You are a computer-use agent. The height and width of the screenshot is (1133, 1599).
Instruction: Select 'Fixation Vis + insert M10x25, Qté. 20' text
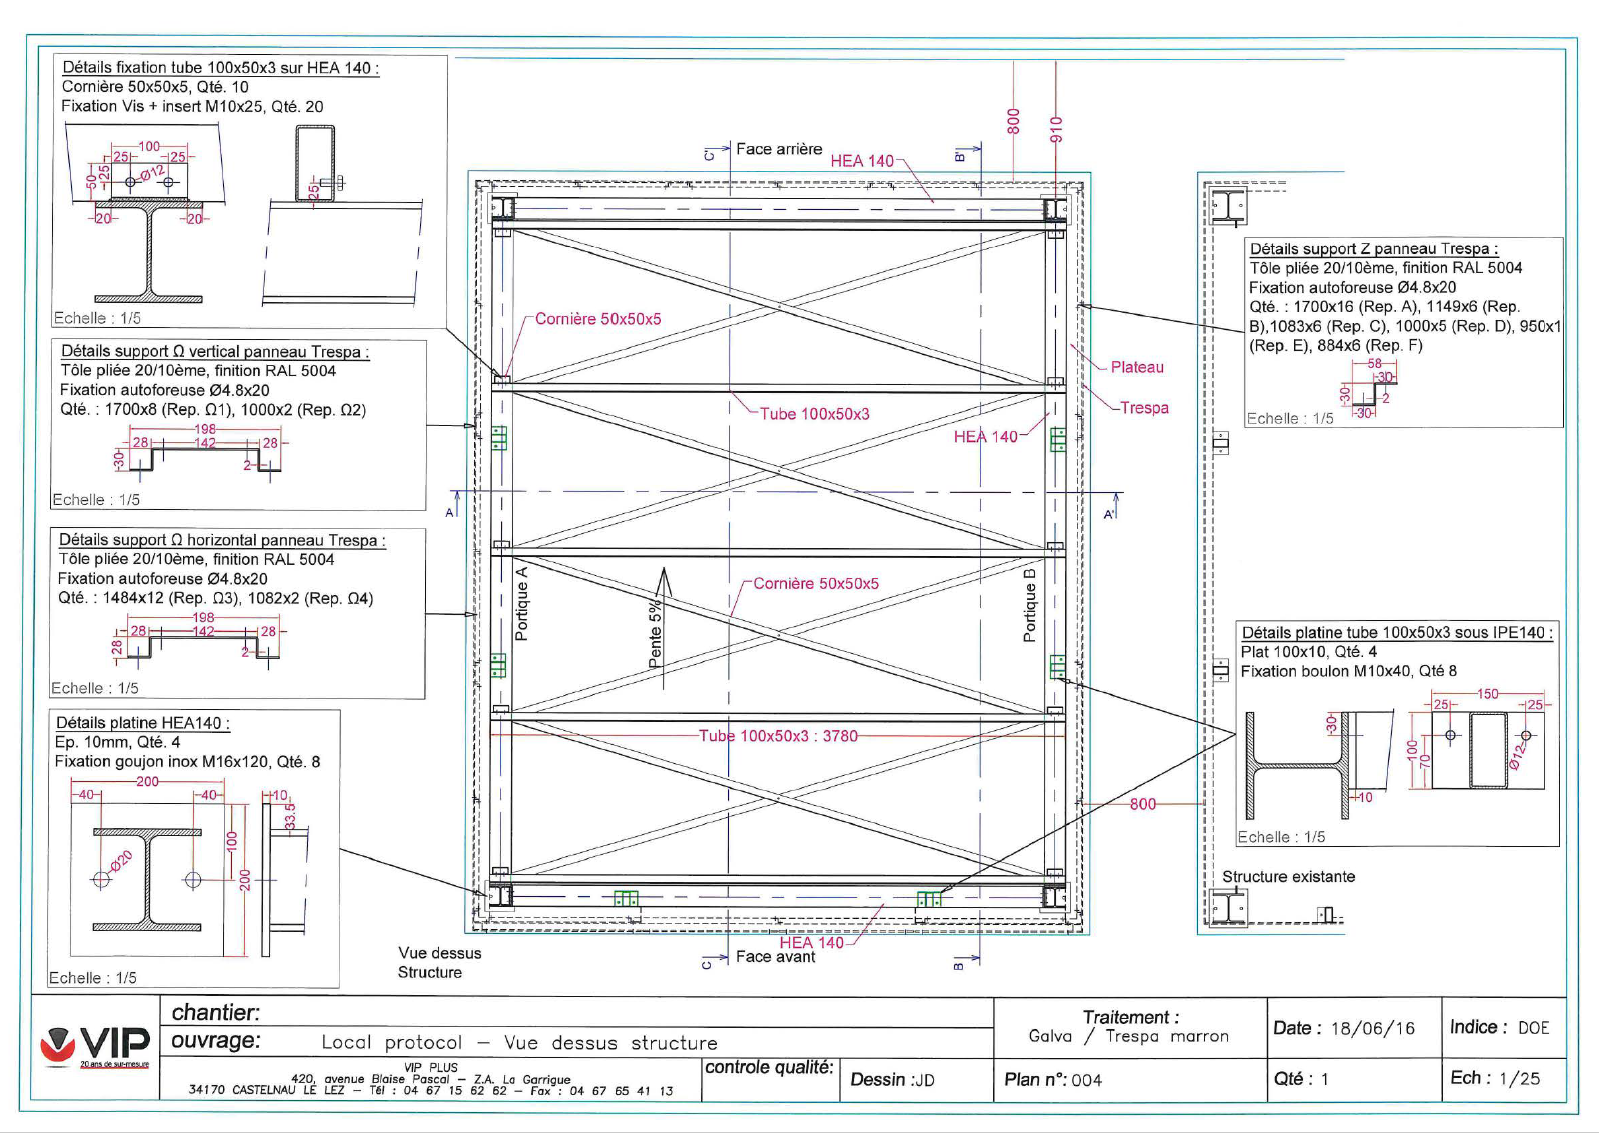click(x=192, y=106)
